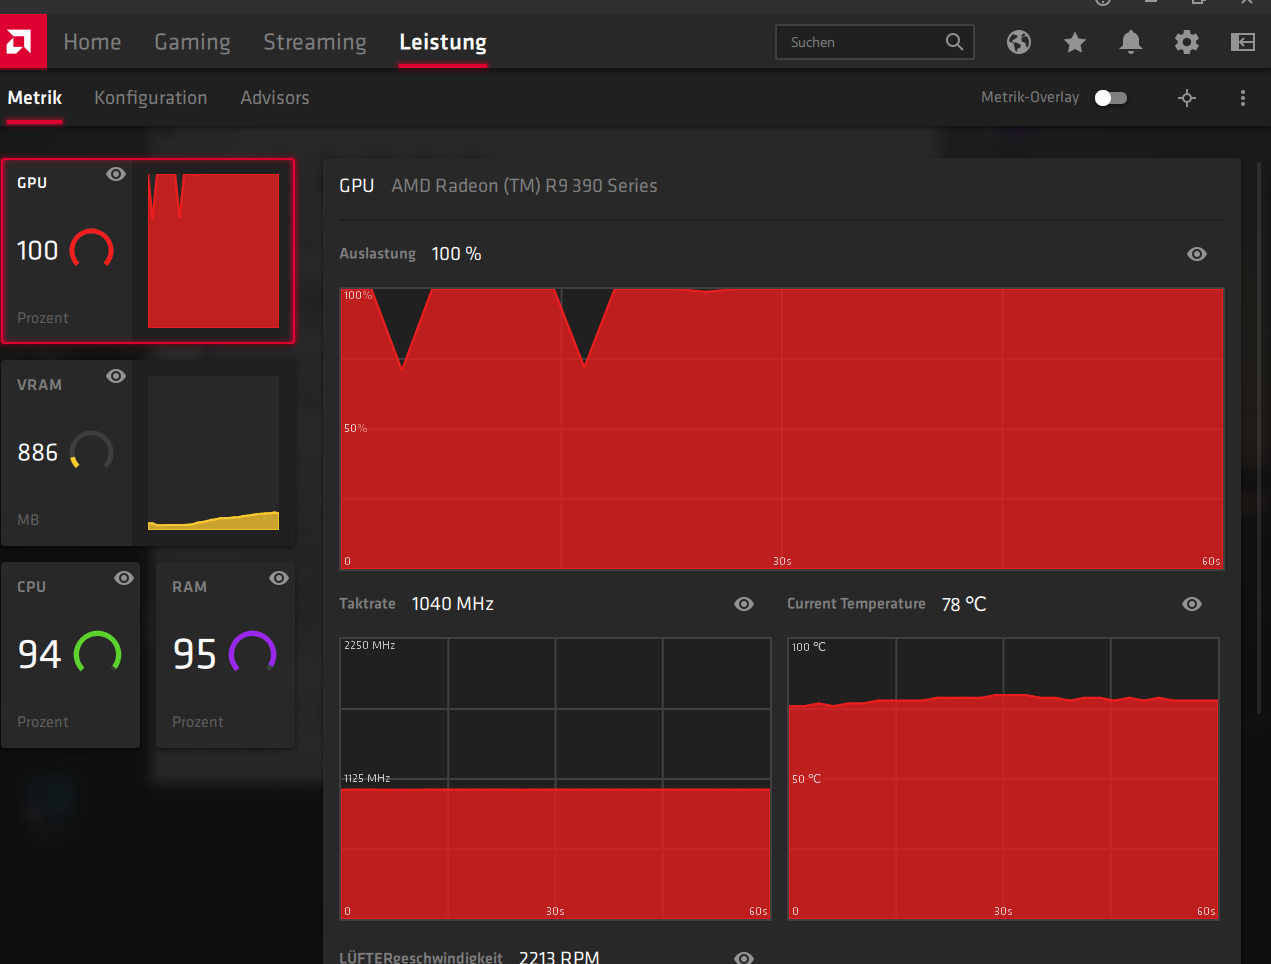Select the Leistung tab
The image size is (1271, 964).
tap(443, 42)
